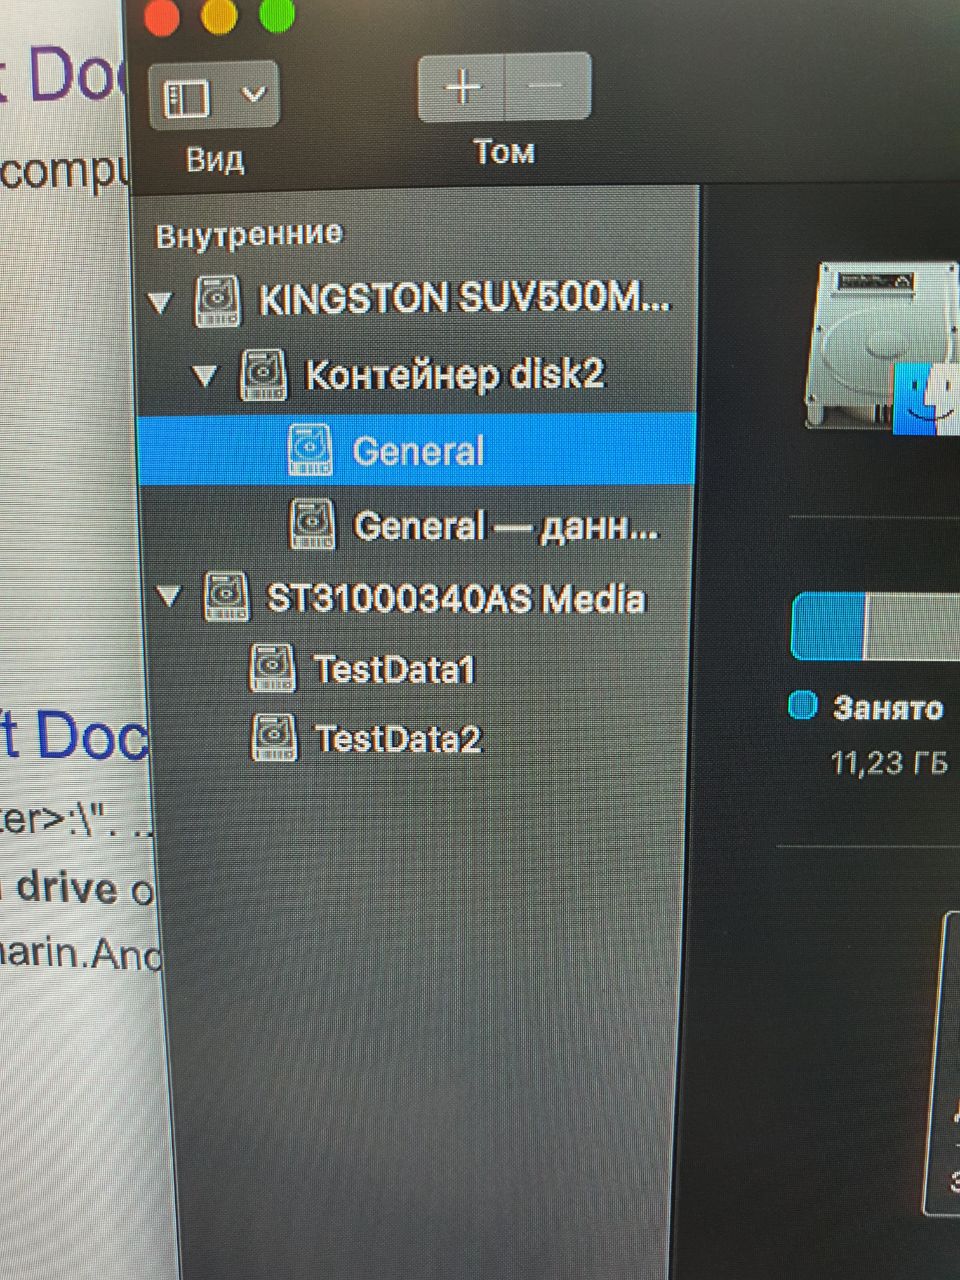Click the Том toolbar label

click(504, 152)
